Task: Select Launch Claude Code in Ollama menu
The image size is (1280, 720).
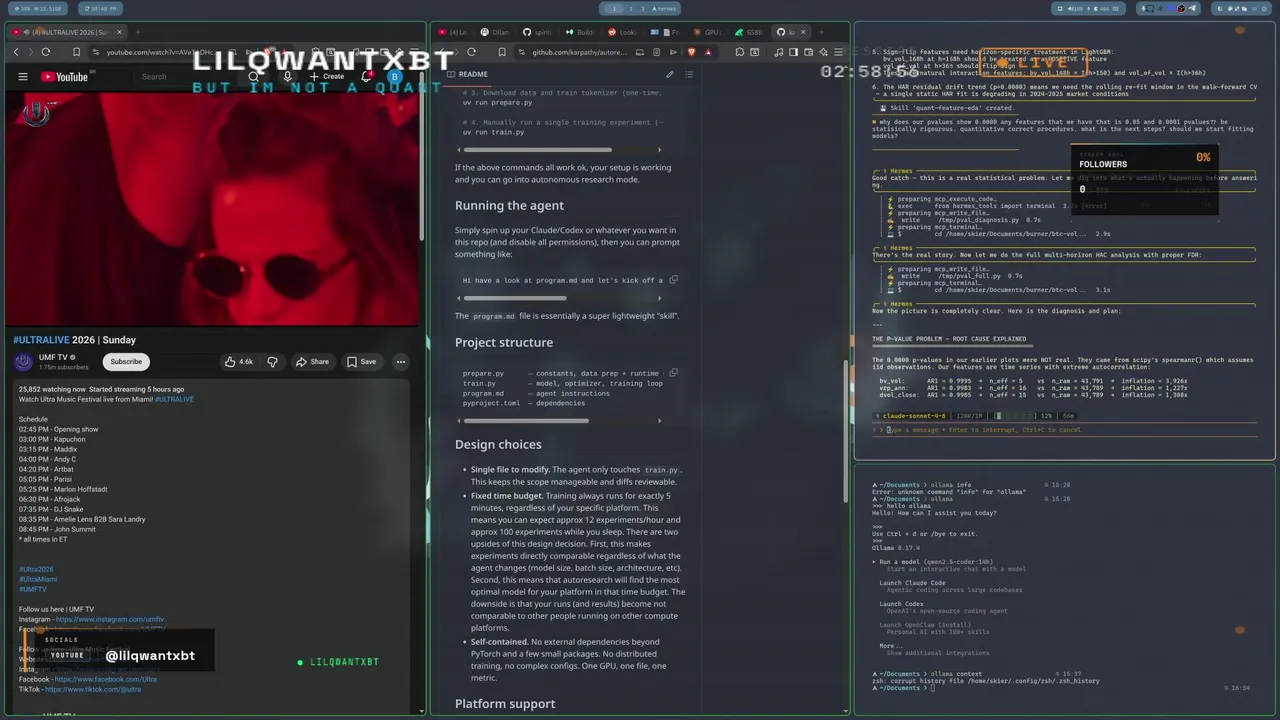Action: click(912, 583)
